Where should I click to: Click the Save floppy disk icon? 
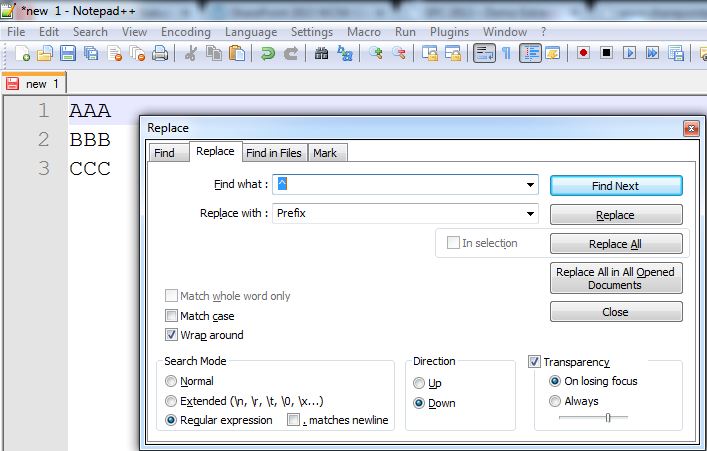pyautogui.click(x=68, y=54)
